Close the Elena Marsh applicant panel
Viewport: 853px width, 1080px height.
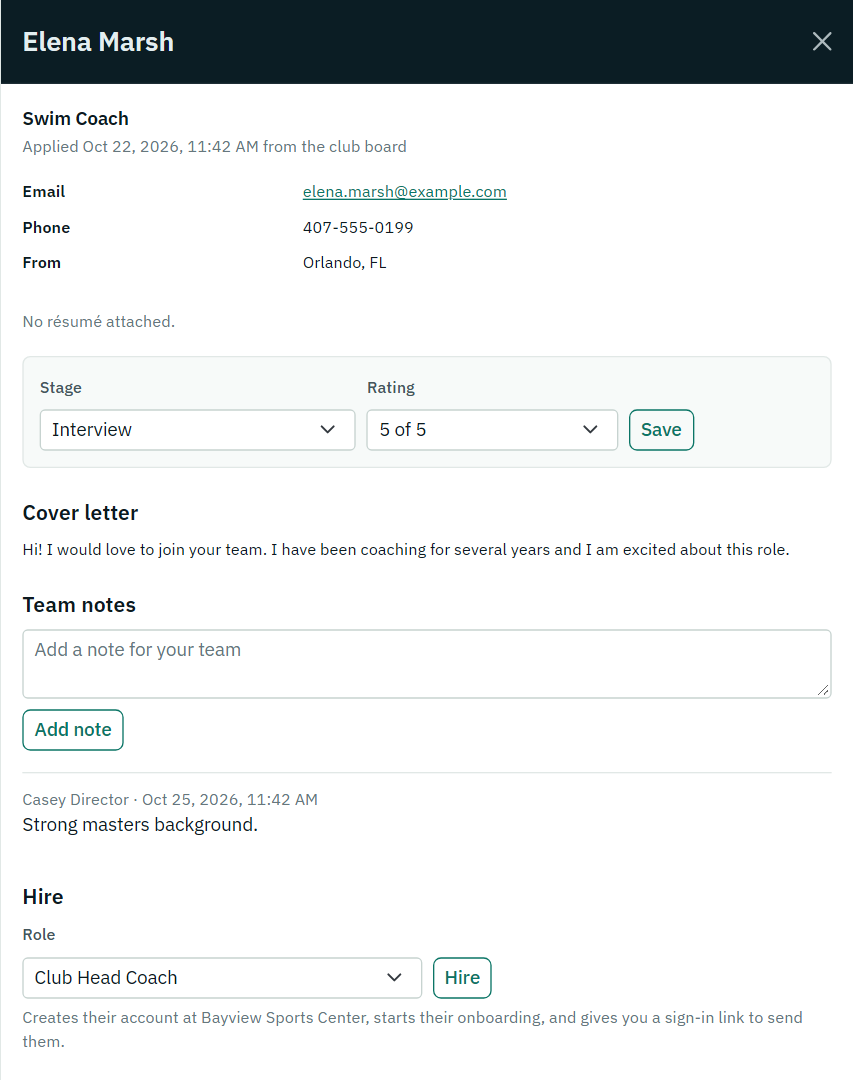pyautogui.click(x=821, y=41)
